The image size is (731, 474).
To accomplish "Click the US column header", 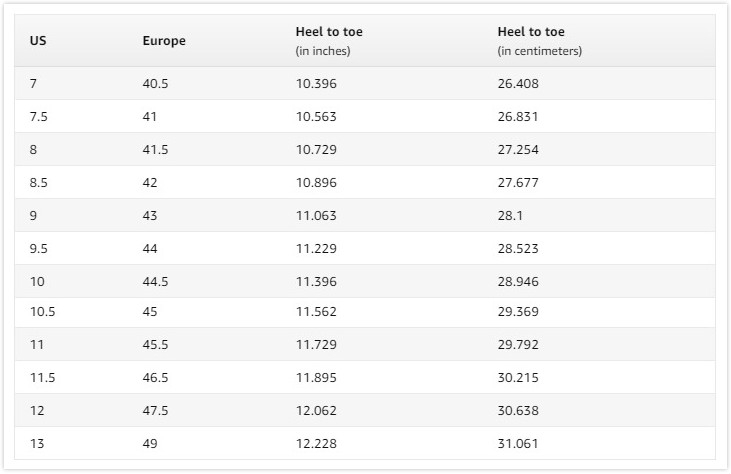I will point(38,41).
